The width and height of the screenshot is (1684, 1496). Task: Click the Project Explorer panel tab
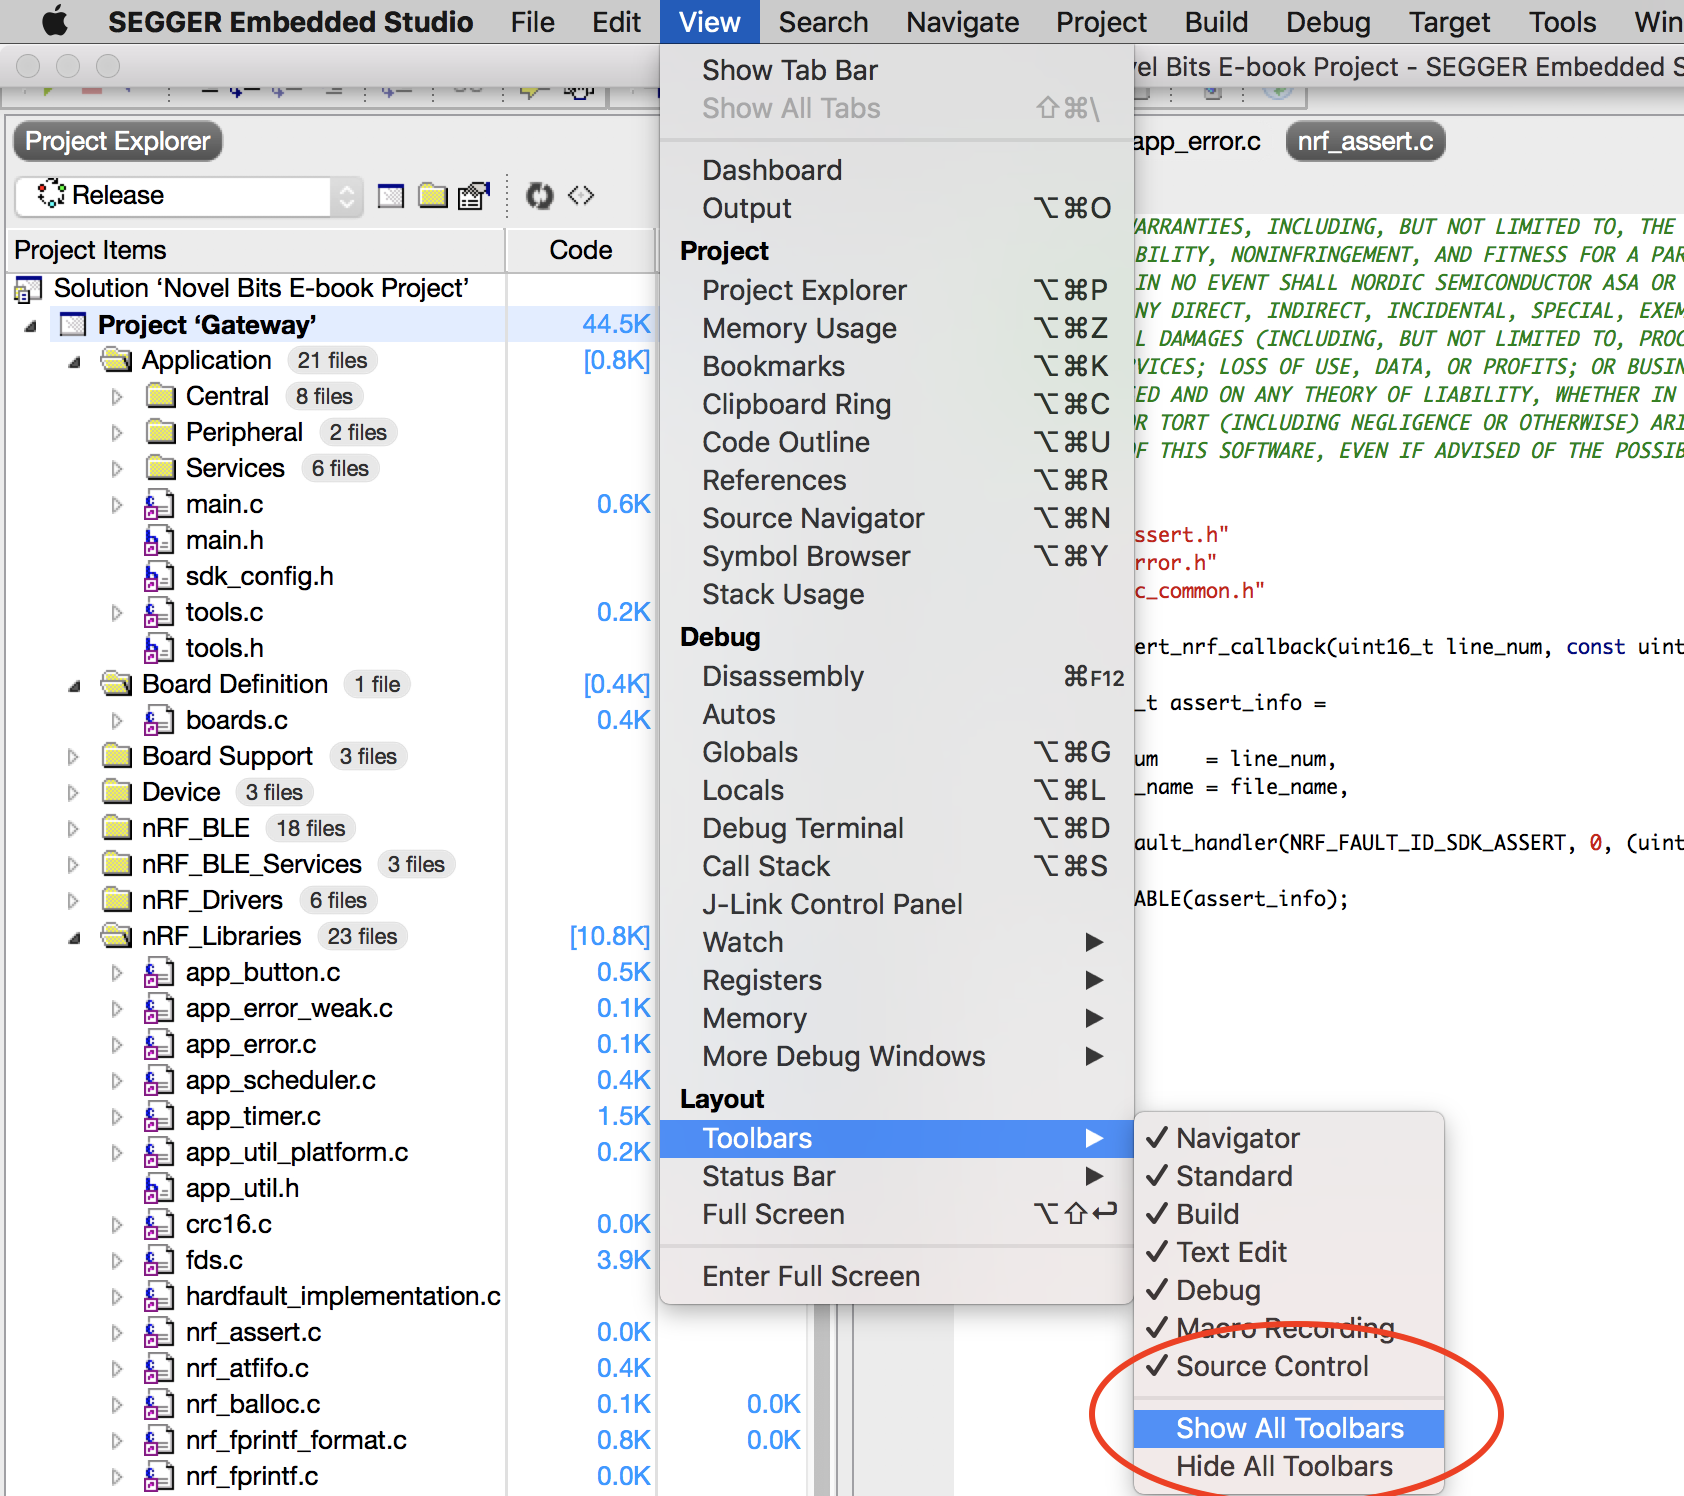[117, 142]
